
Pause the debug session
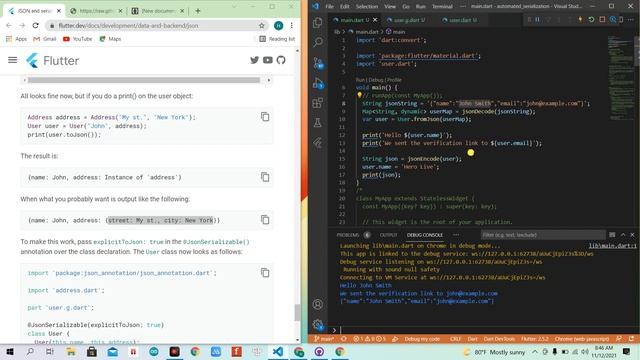[538, 20]
